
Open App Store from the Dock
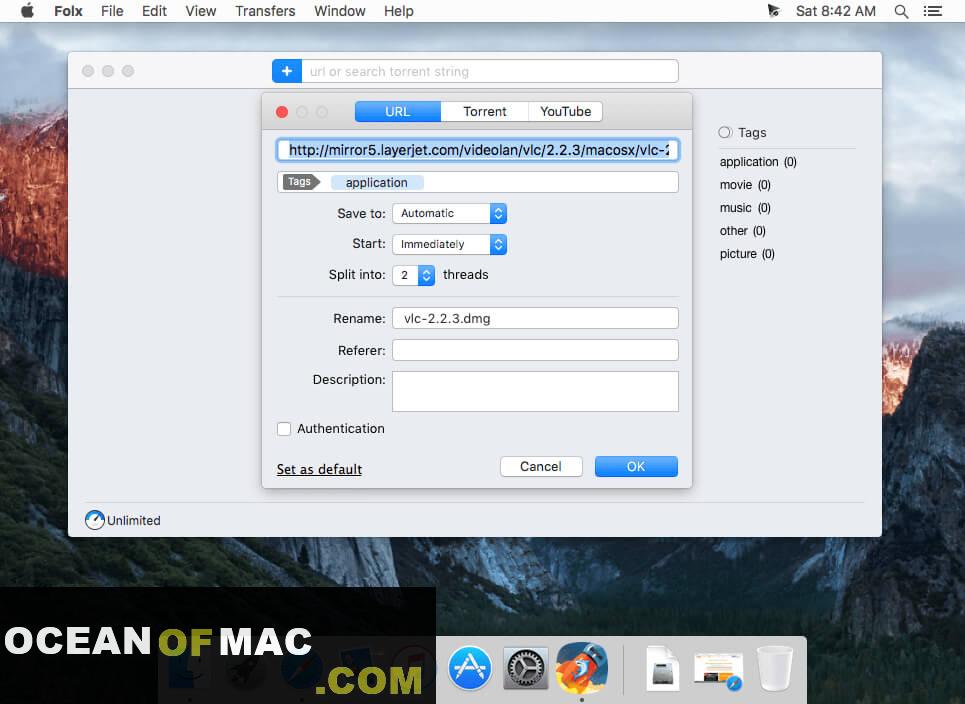tap(470, 668)
